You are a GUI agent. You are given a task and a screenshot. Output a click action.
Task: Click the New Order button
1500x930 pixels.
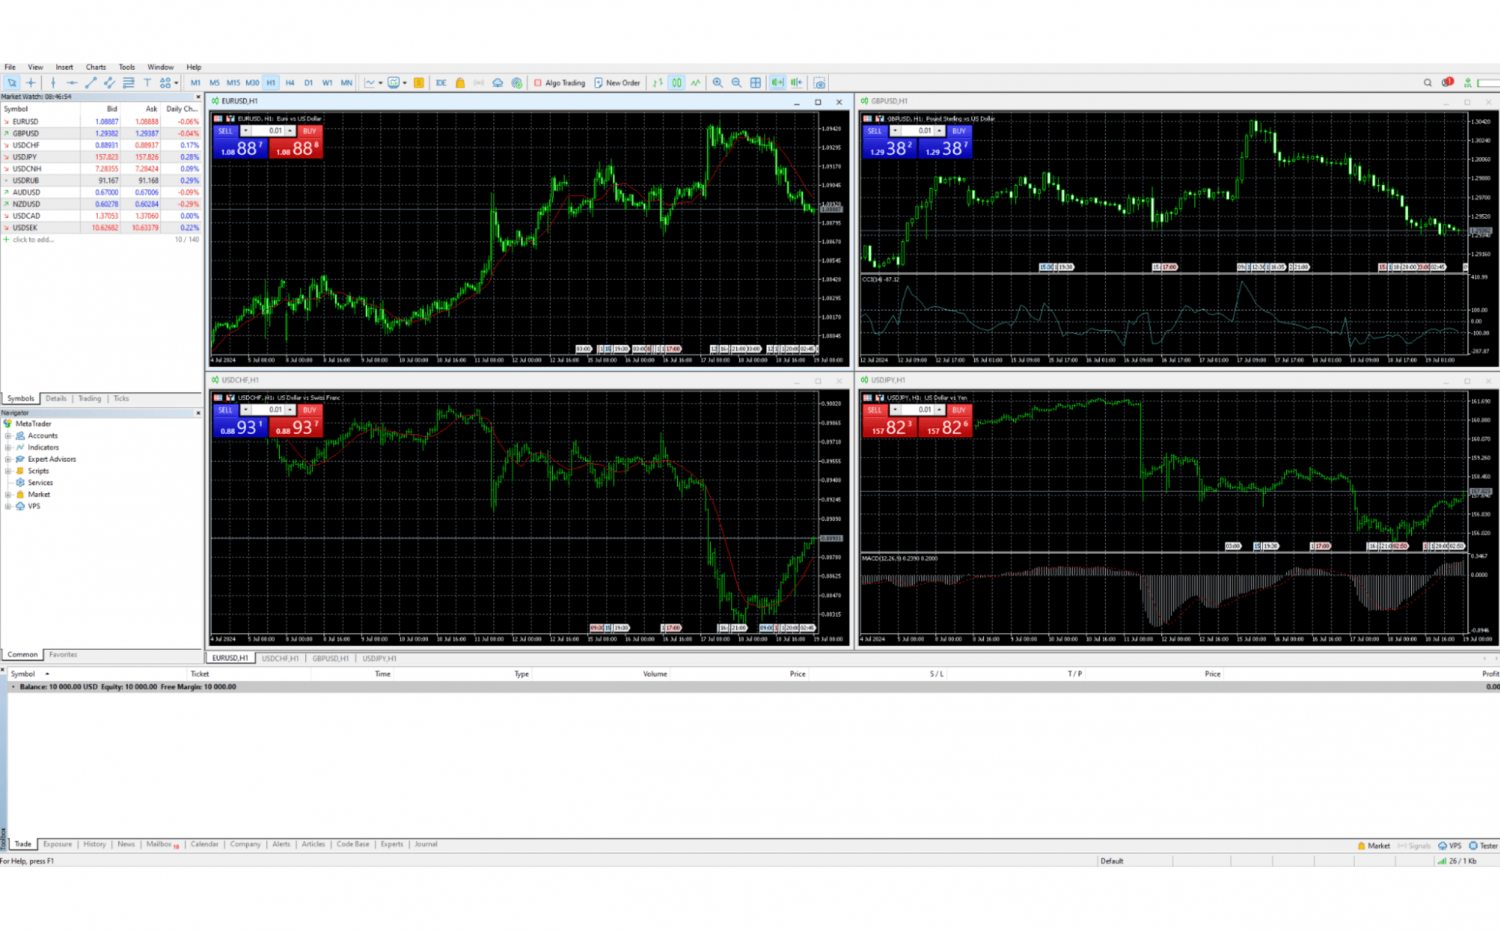click(617, 83)
